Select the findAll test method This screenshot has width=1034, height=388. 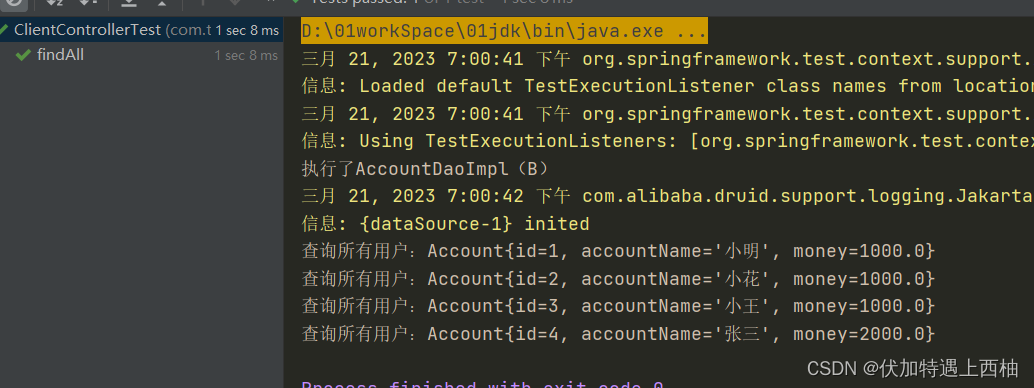(x=60, y=55)
